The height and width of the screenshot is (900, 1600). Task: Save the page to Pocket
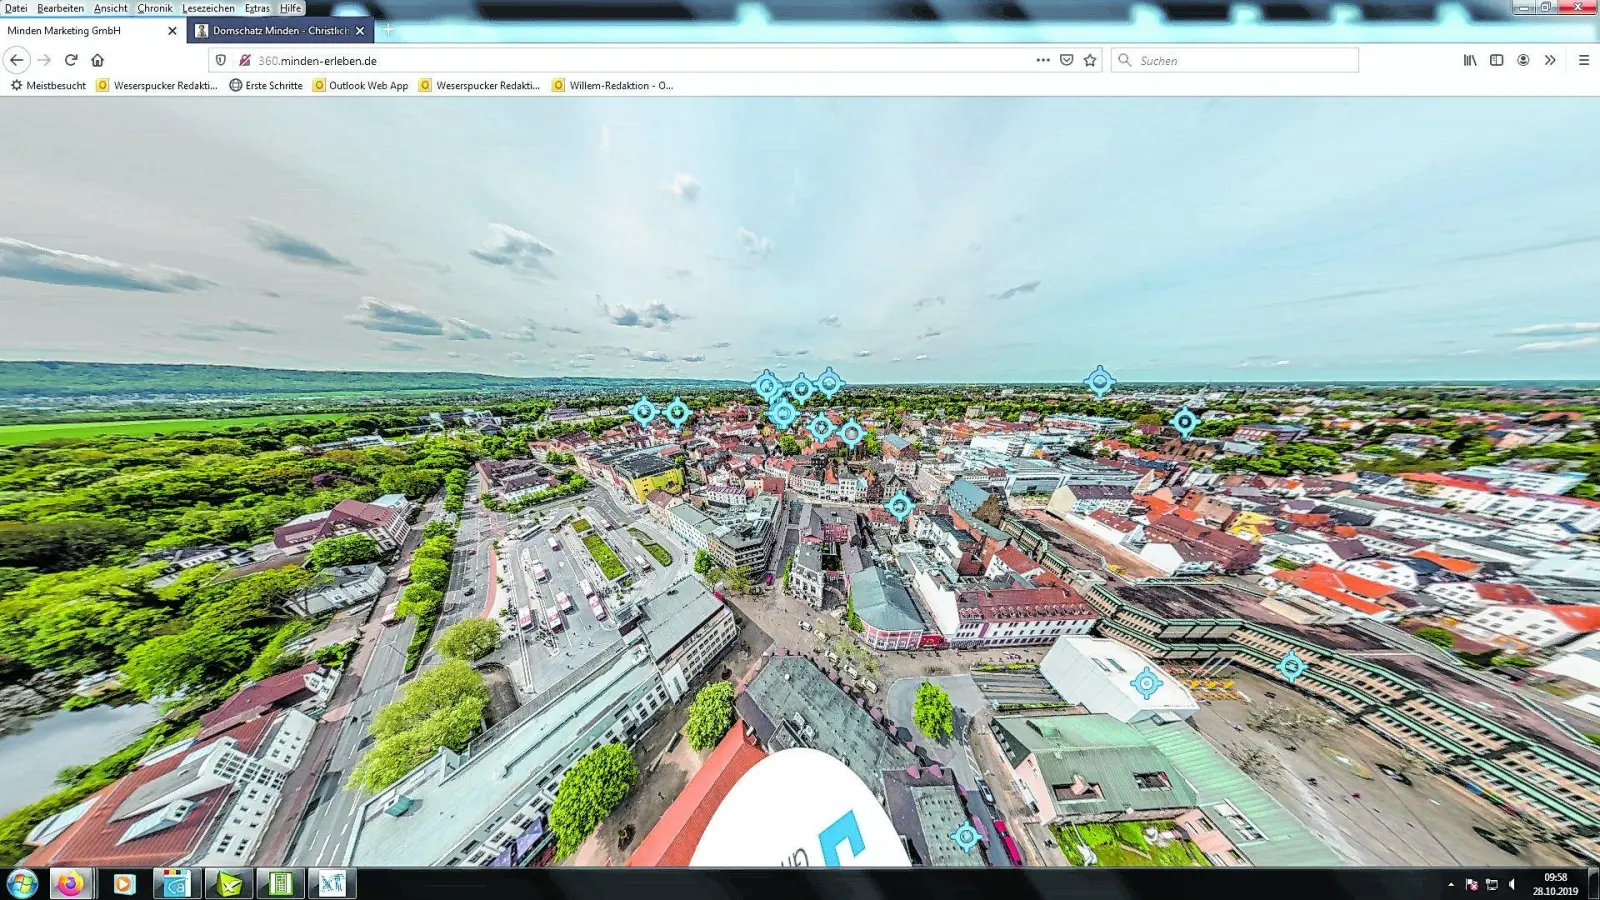coord(1066,60)
